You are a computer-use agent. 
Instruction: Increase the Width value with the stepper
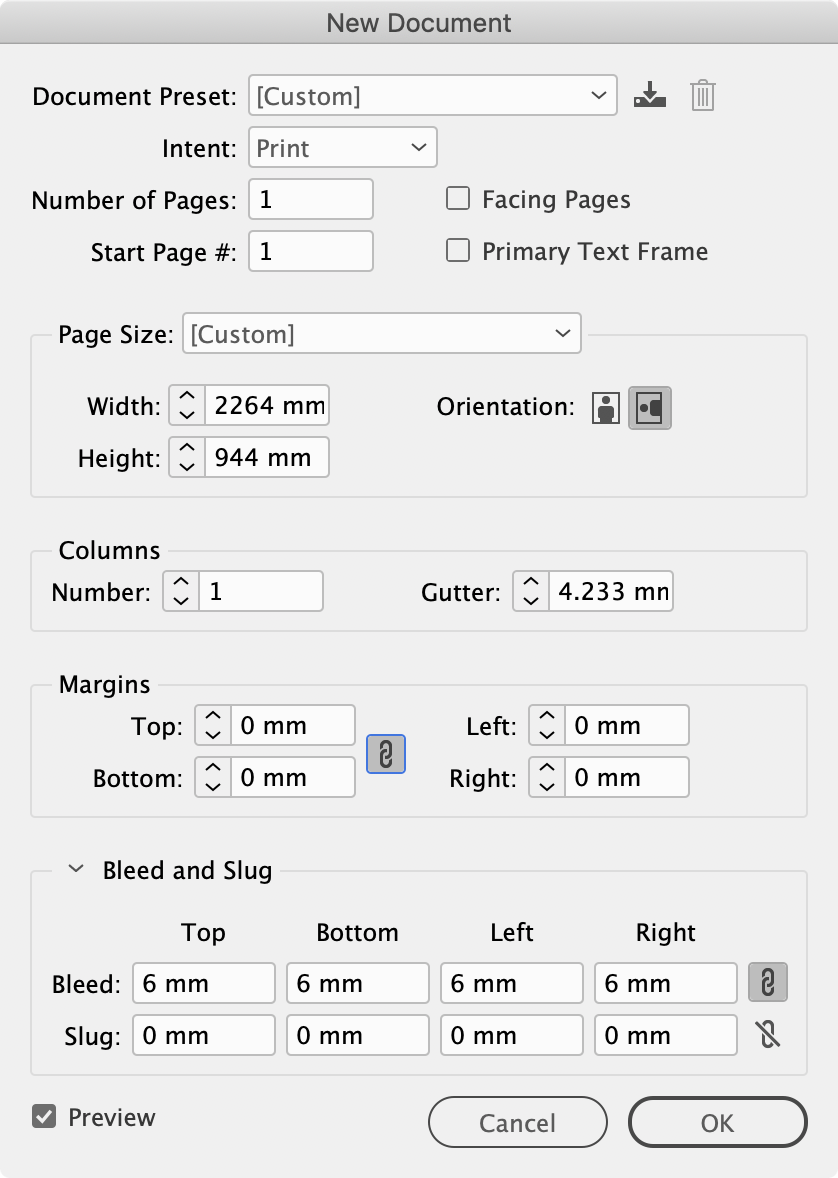[x=186, y=400]
